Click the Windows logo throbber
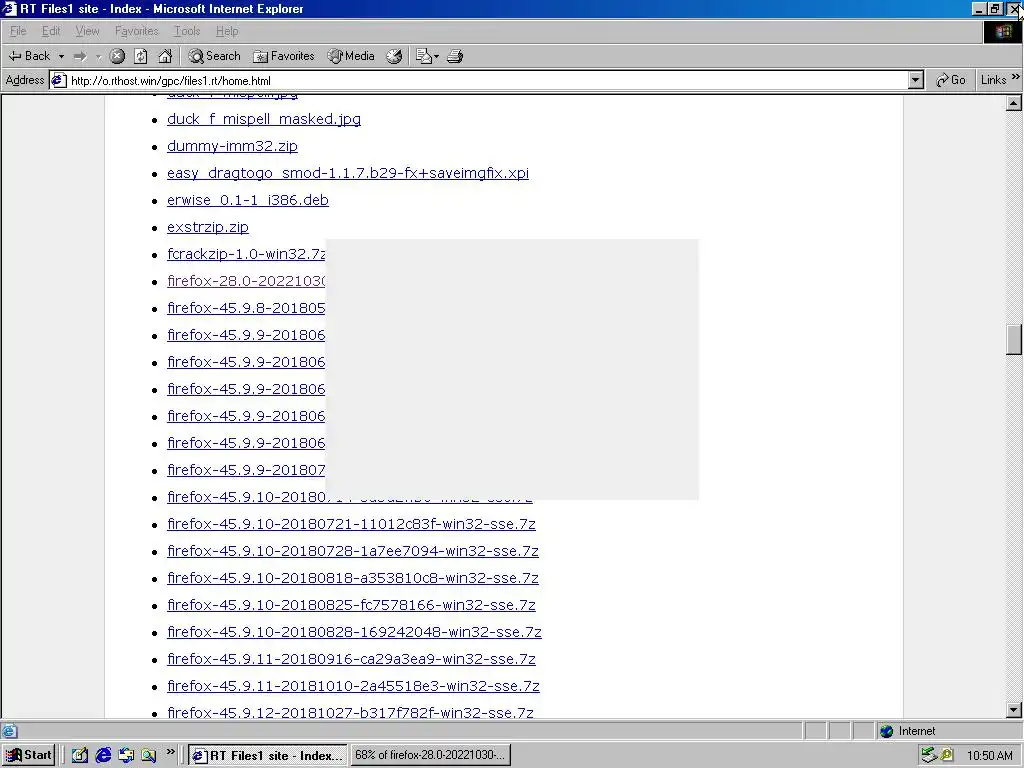Screen dimensions: 1024x768 (1003, 31)
